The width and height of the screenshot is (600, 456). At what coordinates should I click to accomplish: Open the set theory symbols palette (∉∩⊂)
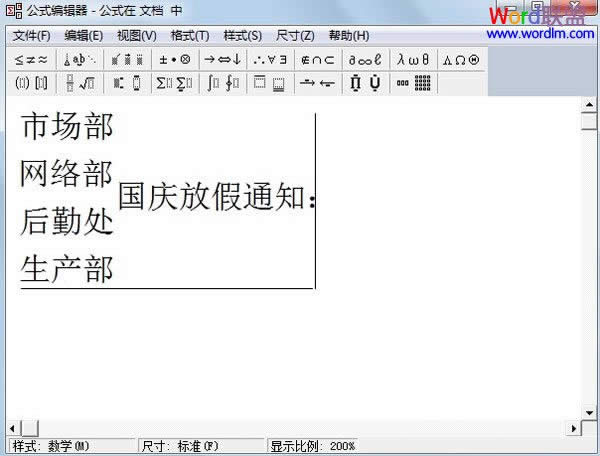coord(320,59)
